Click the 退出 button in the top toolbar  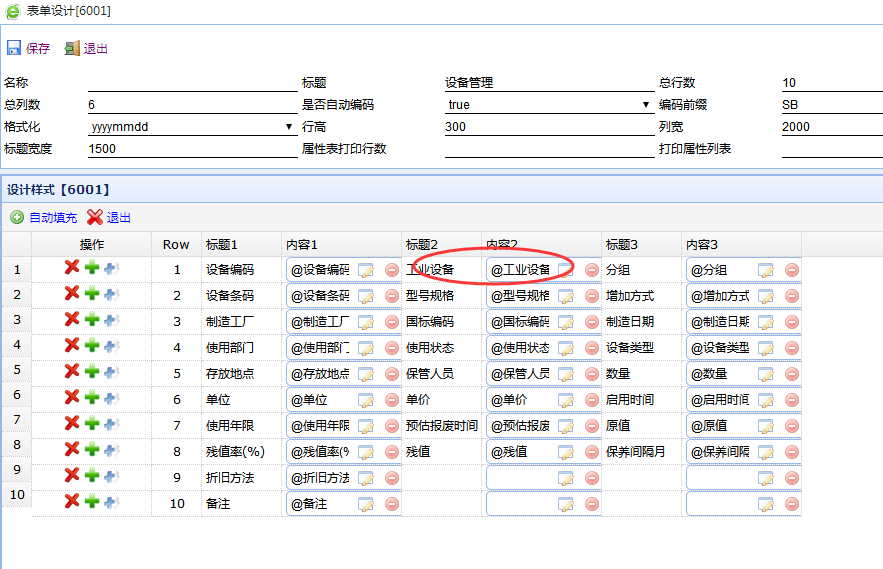pos(86,48)
